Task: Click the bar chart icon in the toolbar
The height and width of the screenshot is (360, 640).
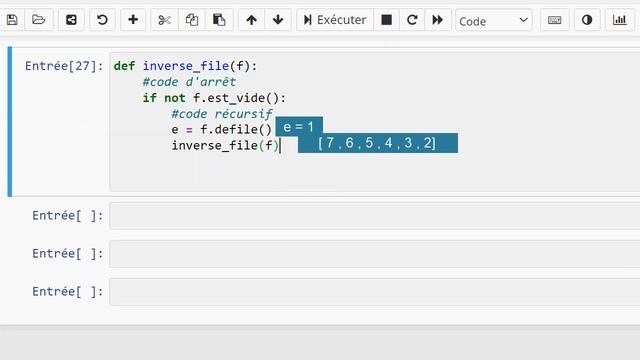Action: click(x=620, y=20)
